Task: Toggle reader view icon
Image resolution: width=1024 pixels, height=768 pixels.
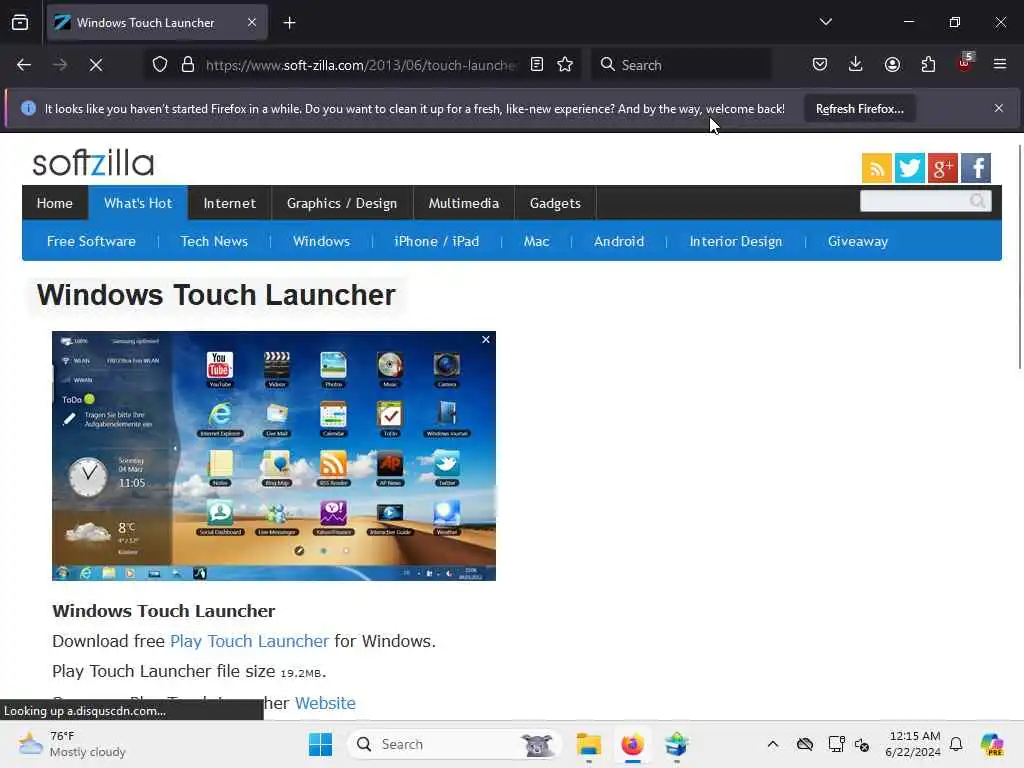Action: pyautogui.click(x=537, y=65)
